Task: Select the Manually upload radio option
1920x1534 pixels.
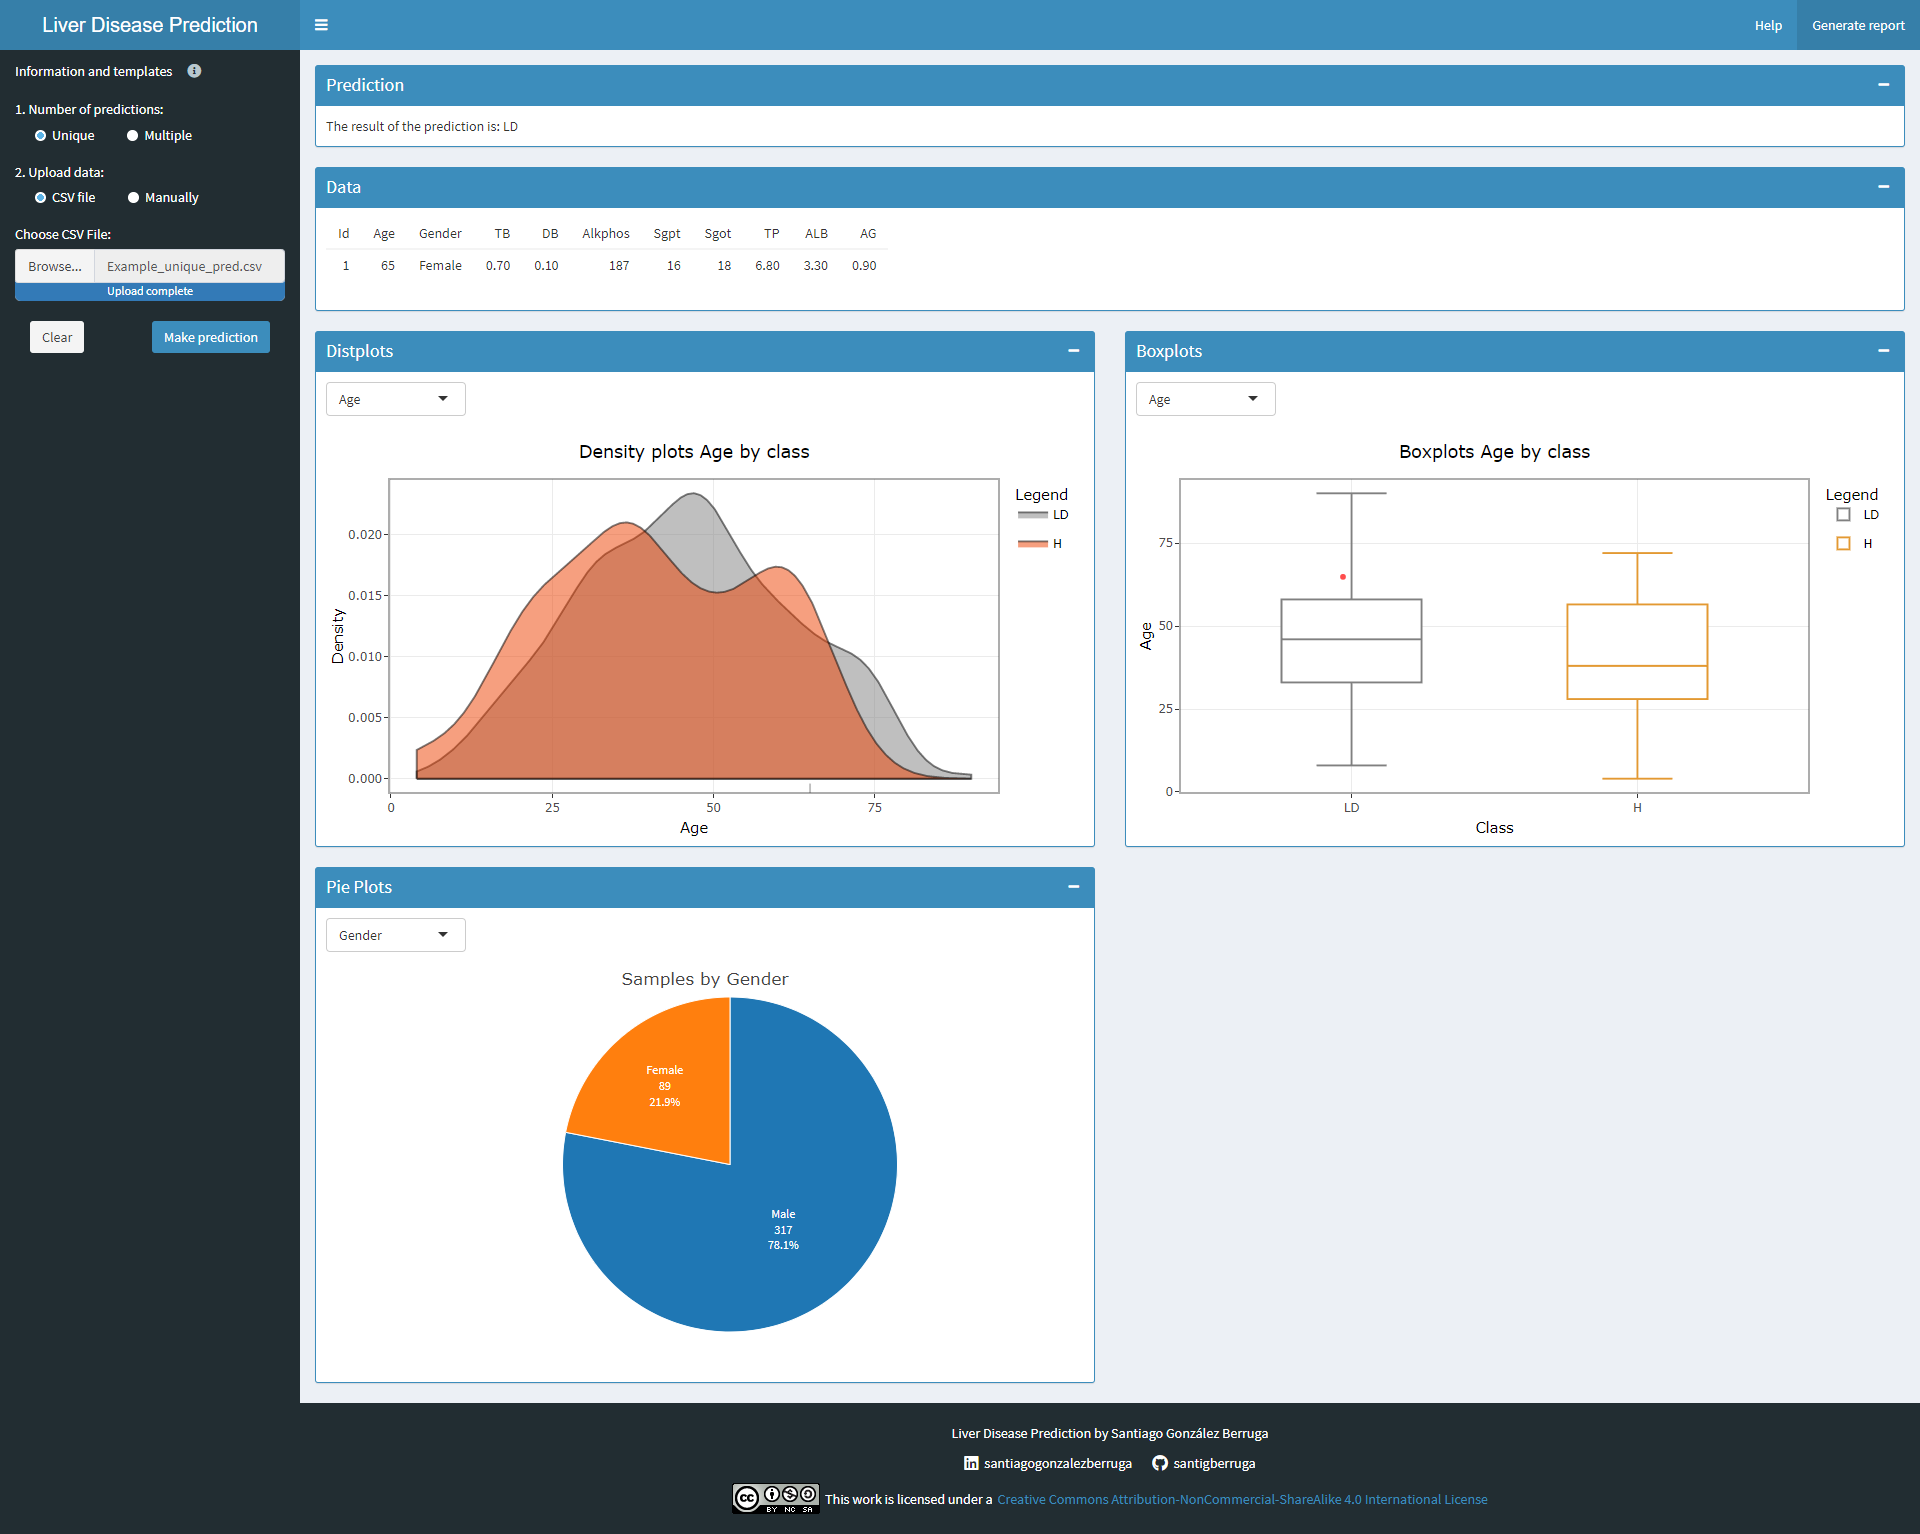Action: point(133,198)
